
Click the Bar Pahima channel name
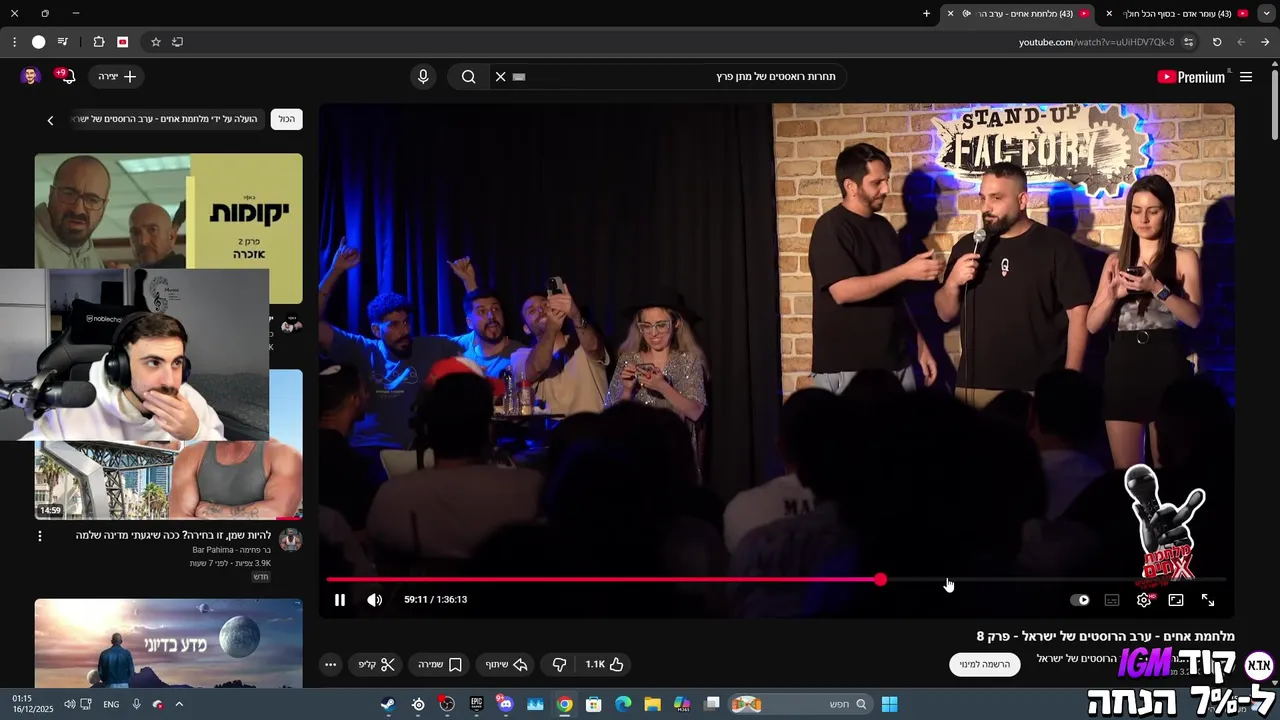pyautogui.click(x=232, y=550)
